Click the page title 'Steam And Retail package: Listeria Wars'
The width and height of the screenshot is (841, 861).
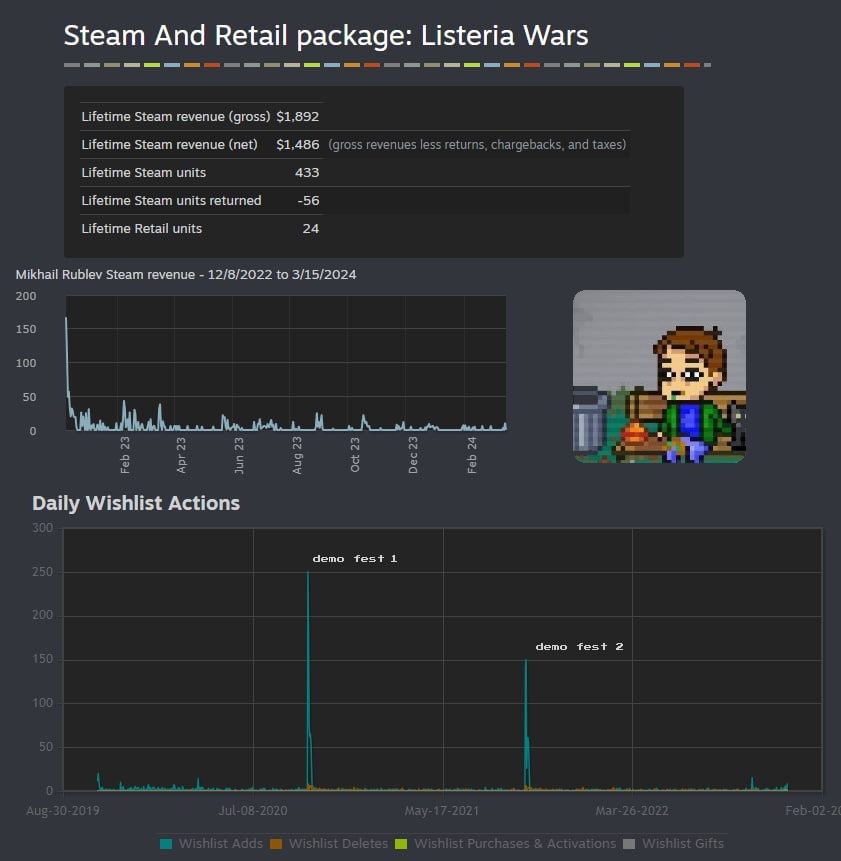[x=326, y=36]
